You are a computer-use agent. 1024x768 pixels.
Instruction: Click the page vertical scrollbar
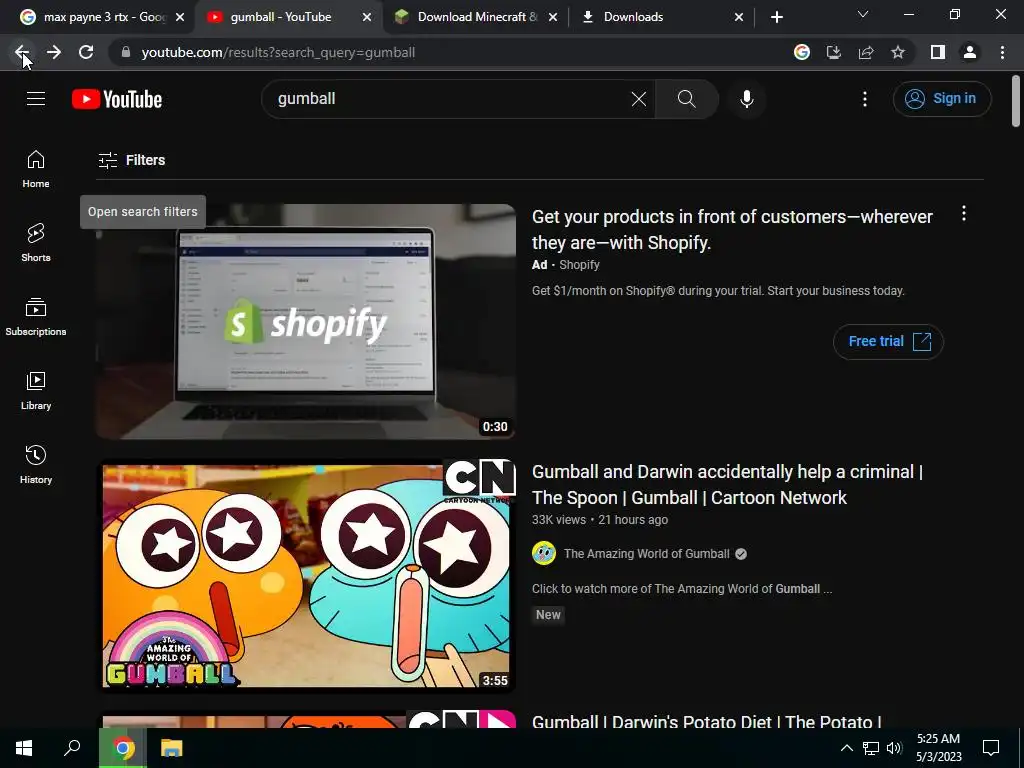(1016, 101)
